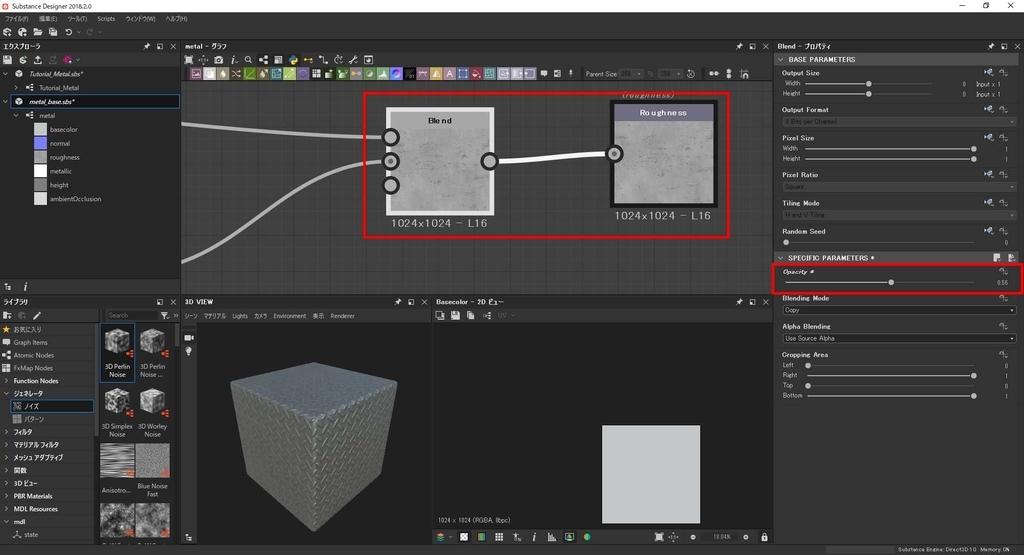
Task: Click the camera icon in 3D View
Action: [188, 337]
